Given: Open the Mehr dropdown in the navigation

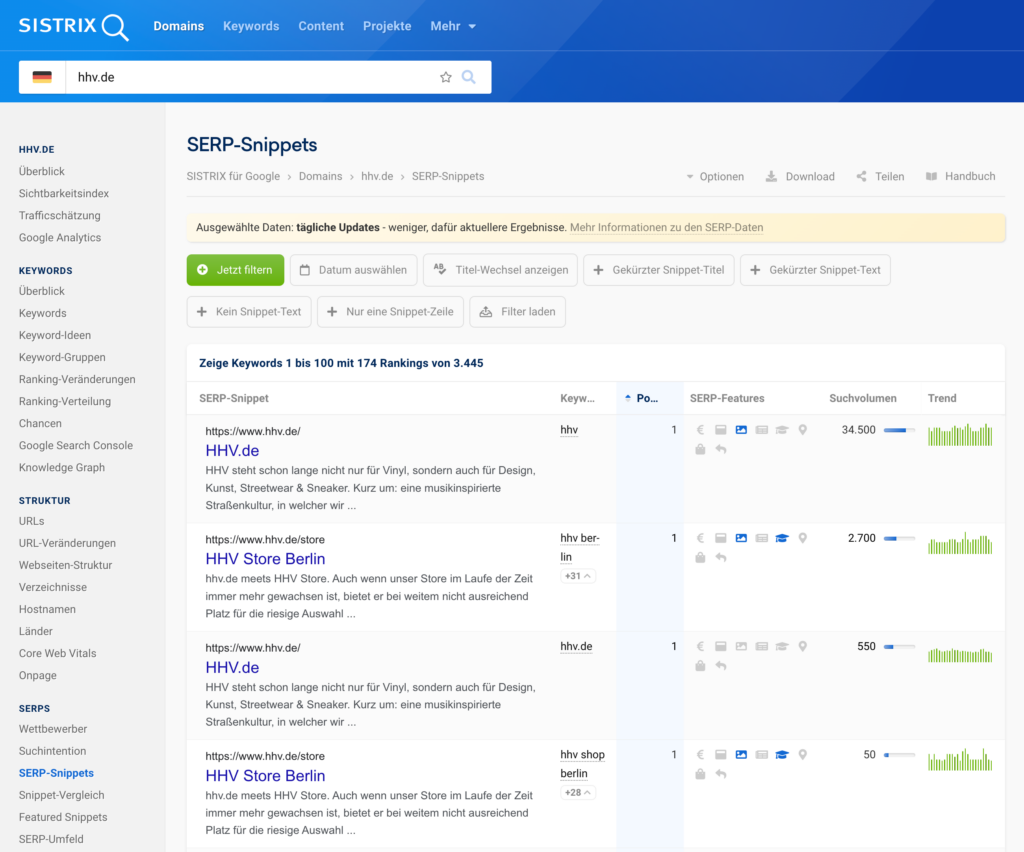Looking at the screenshot, I should (452, 26).
